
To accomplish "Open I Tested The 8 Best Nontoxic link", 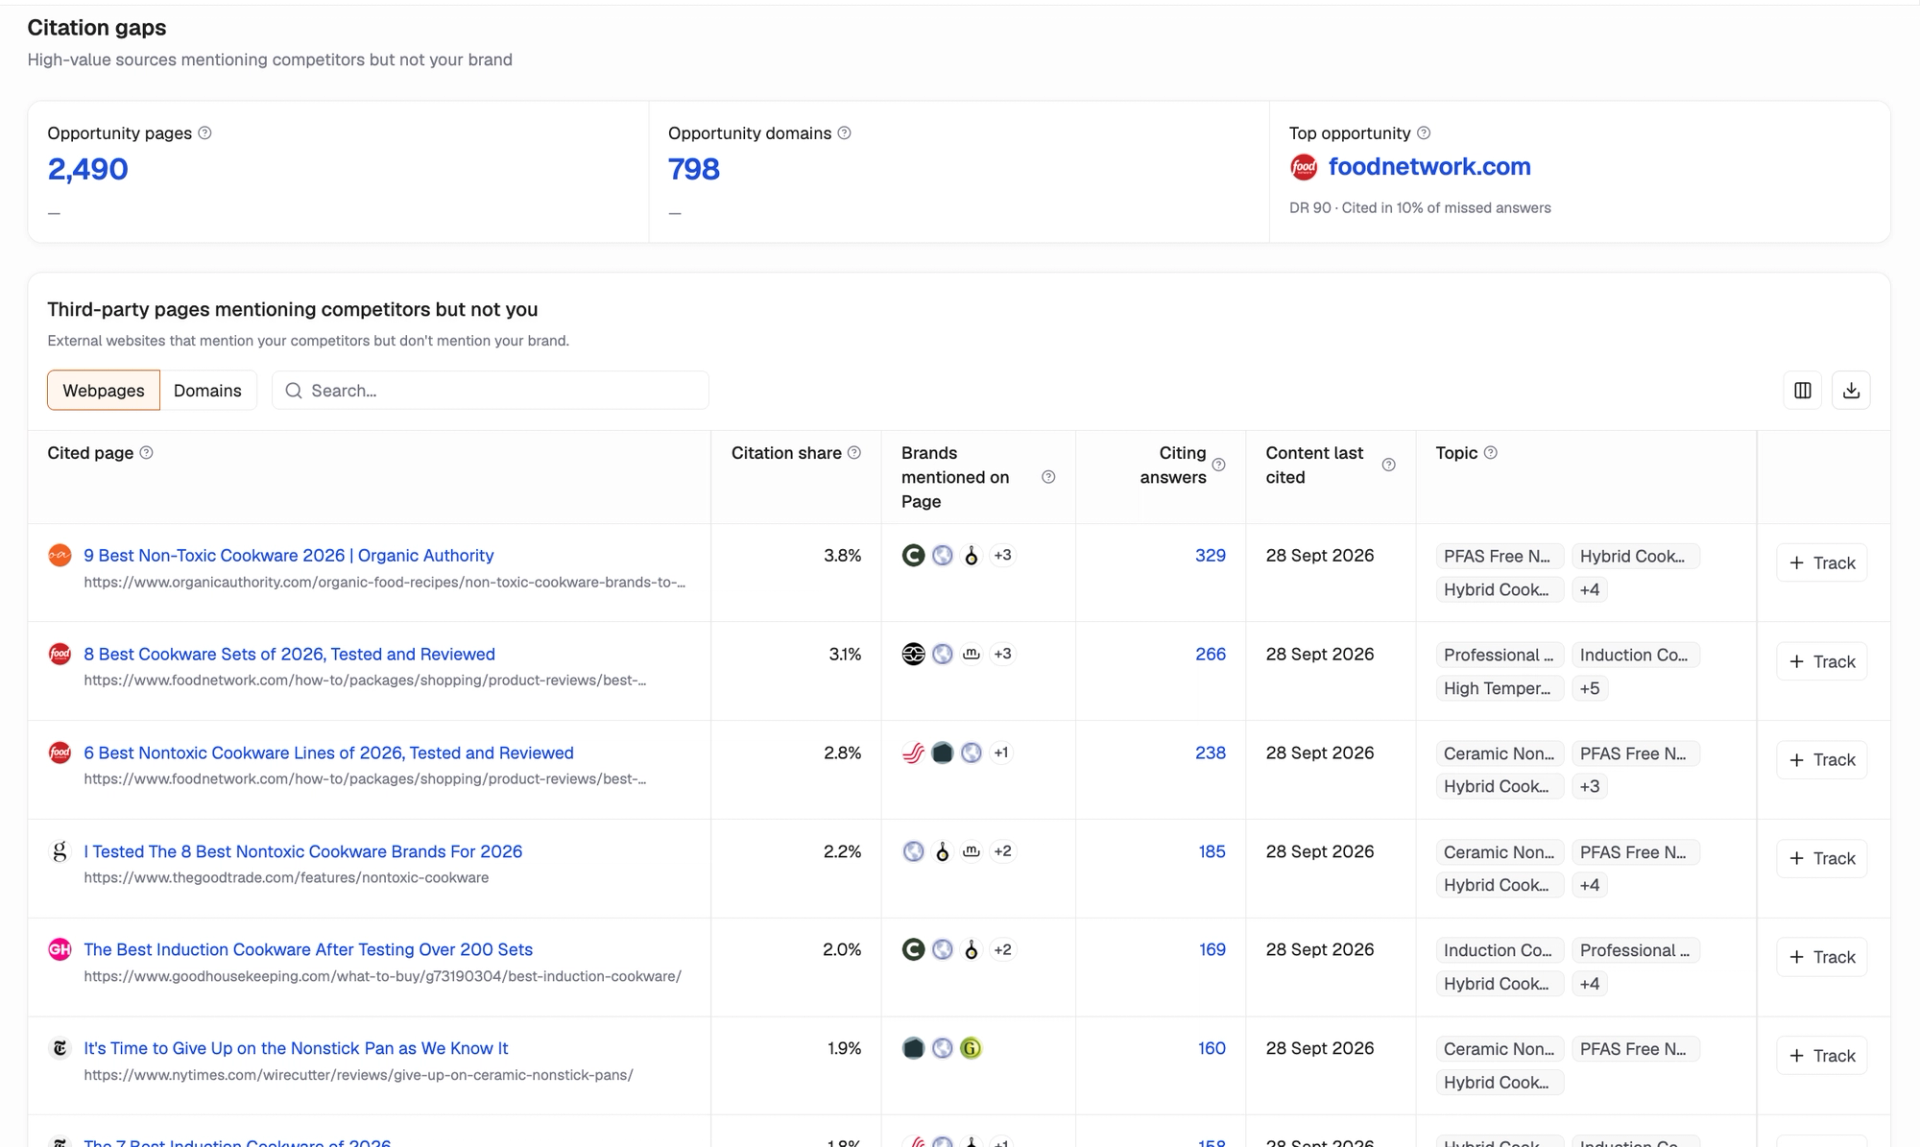I will click(x=303, y=851).
